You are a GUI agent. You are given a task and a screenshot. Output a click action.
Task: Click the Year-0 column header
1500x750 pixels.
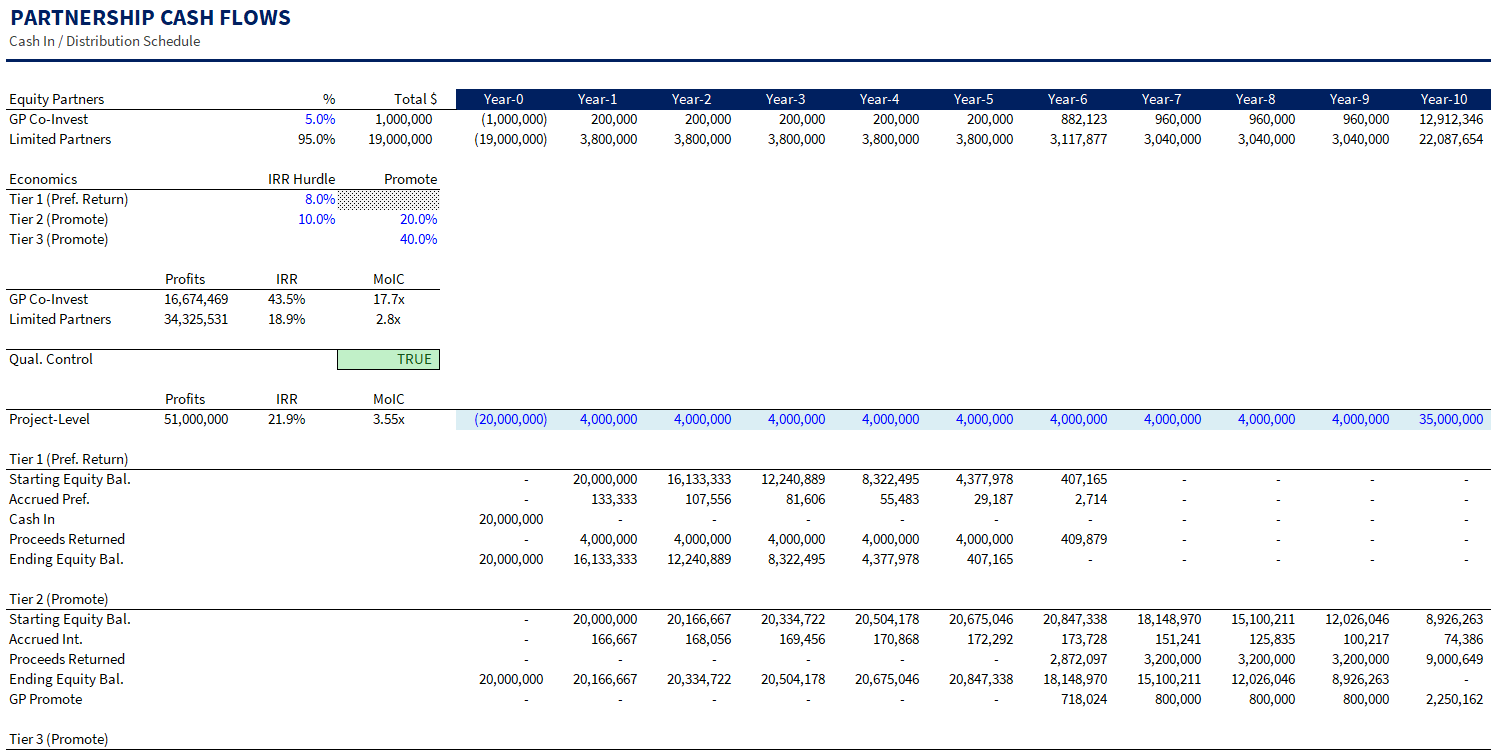(503, 99)
